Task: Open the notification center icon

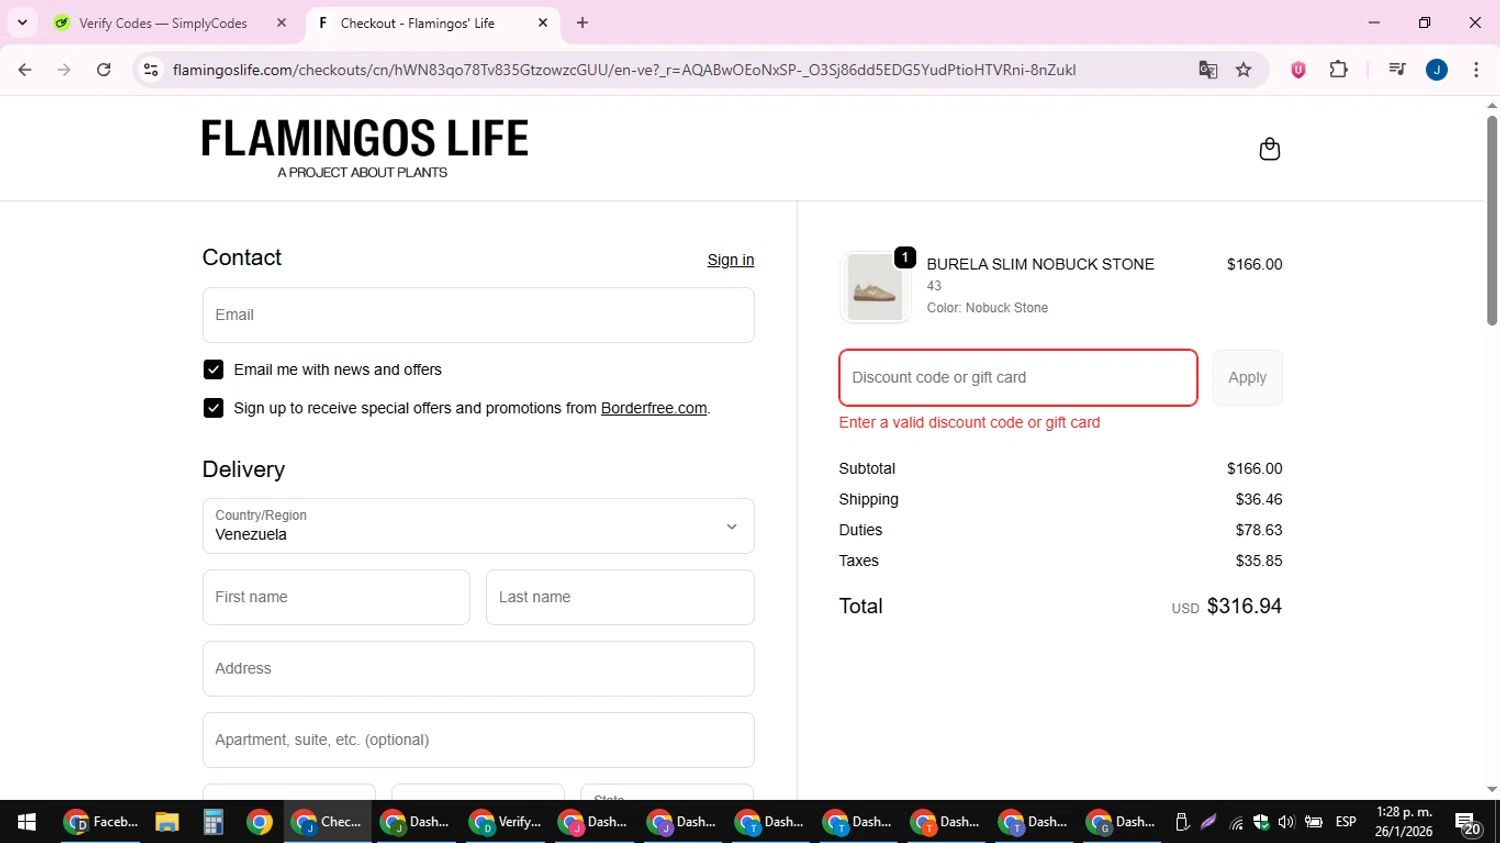Action: tap(1468, 823)
